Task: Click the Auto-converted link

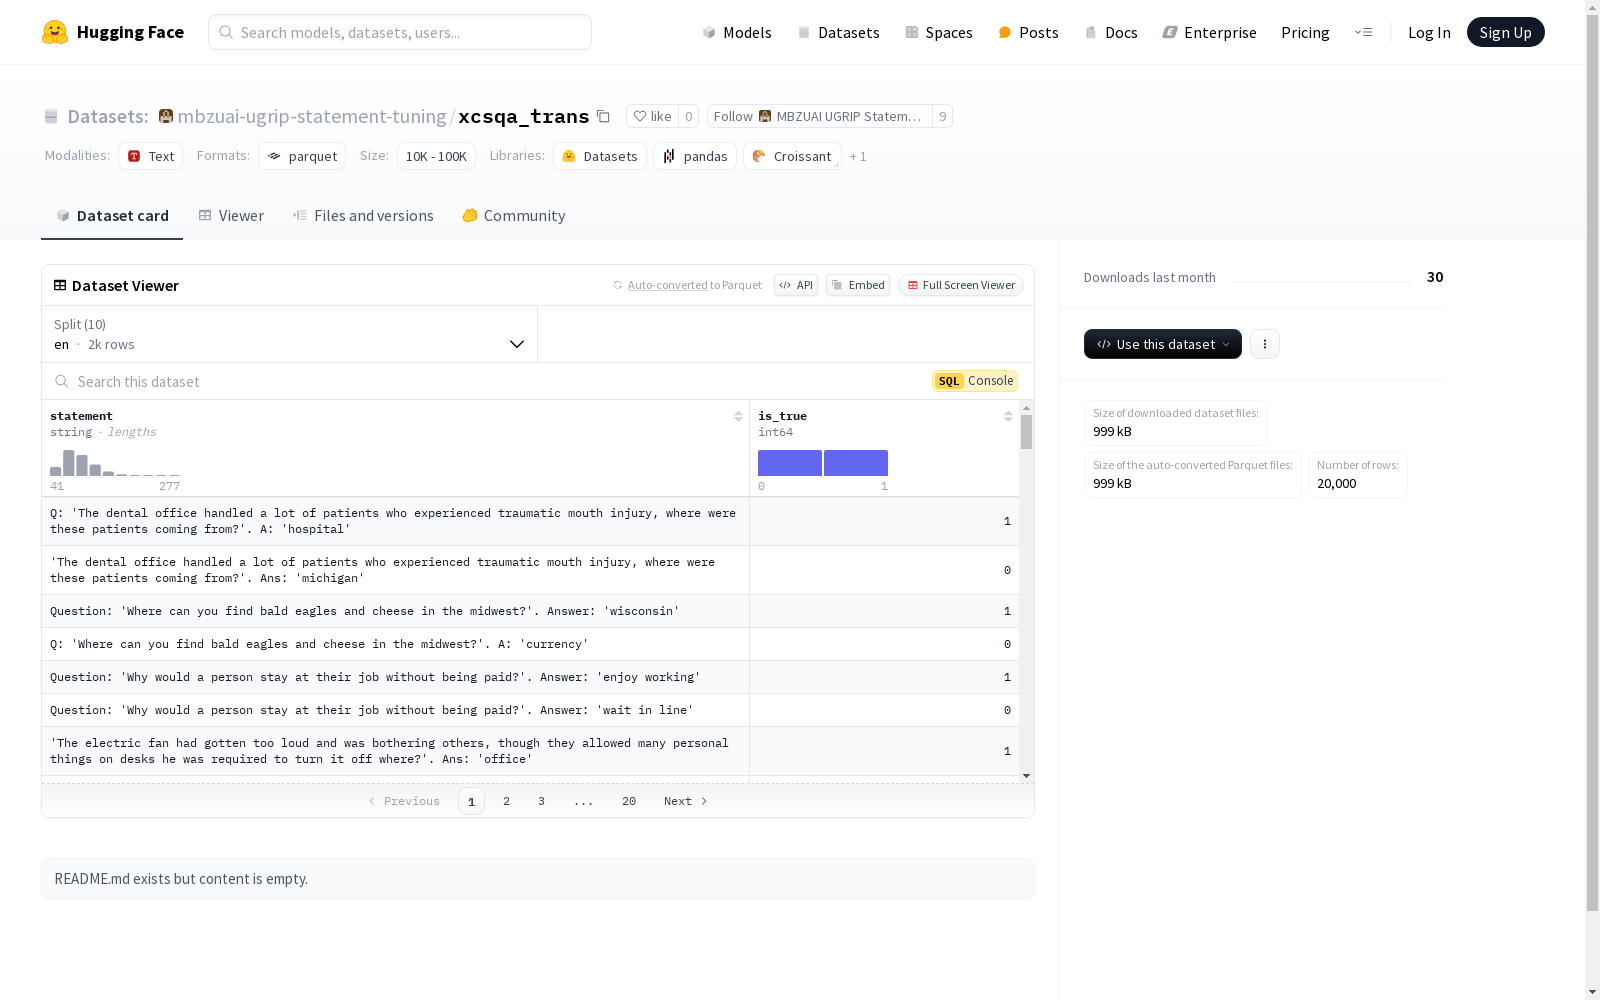Action: coord(667,285)
